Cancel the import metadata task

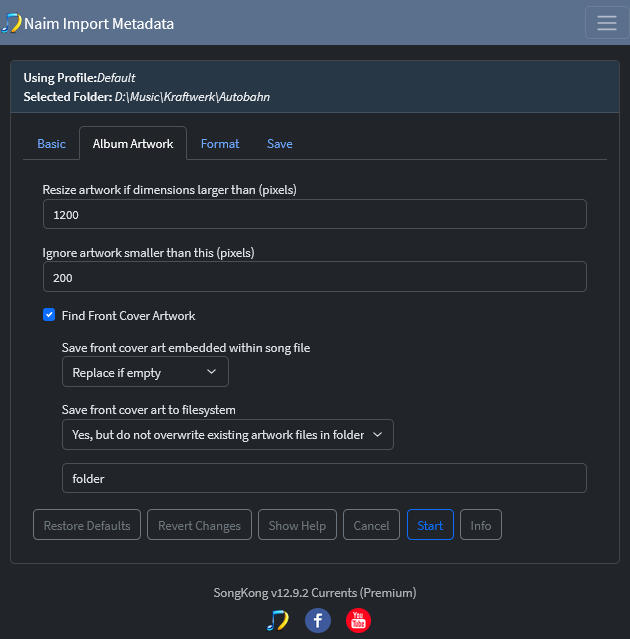tap(371, 525)
